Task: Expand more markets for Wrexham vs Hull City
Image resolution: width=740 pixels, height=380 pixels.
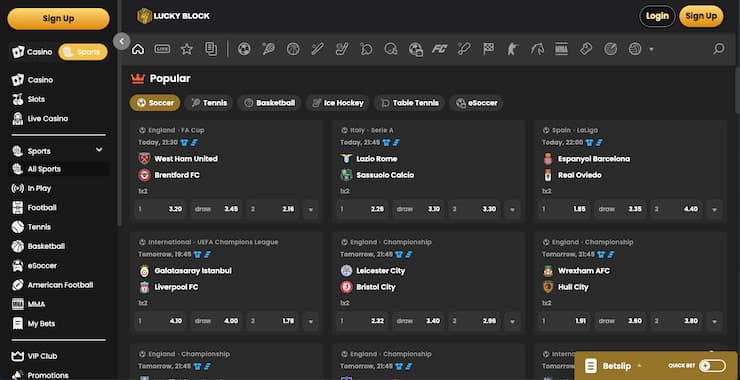Action: point(714,321)
